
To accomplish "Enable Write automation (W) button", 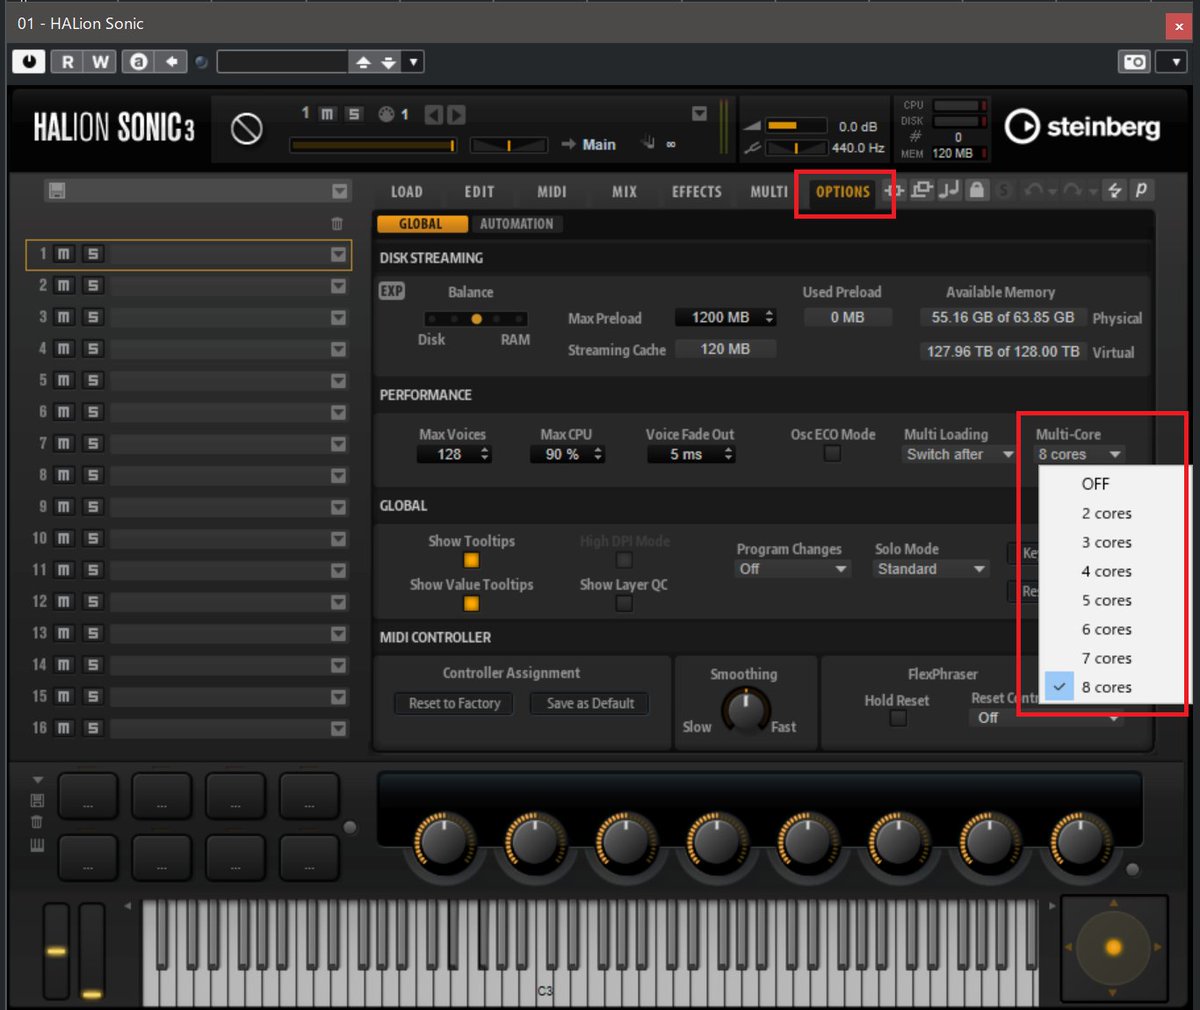I will click(100, 62).
